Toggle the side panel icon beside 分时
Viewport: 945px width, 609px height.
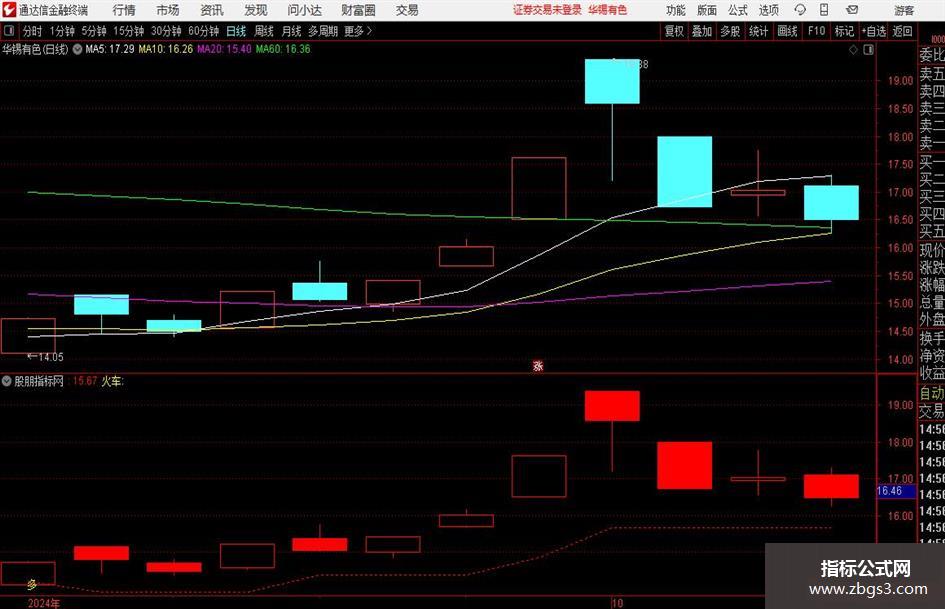[9, 31]
